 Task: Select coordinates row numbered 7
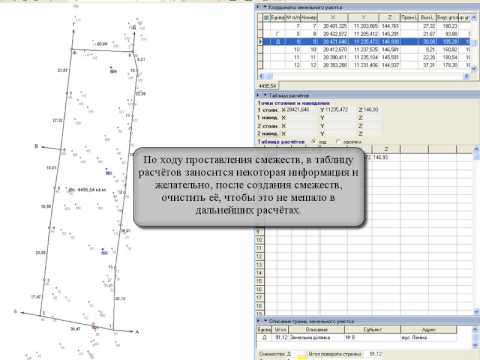coord(367,26)
